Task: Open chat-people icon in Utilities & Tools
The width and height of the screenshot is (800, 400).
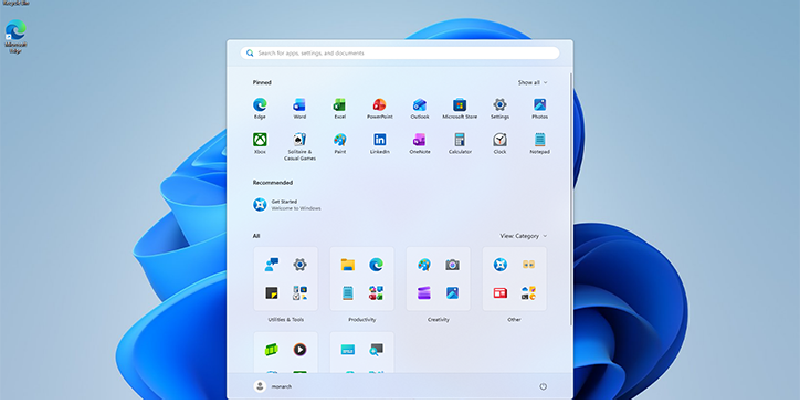Action: (271, 264)
